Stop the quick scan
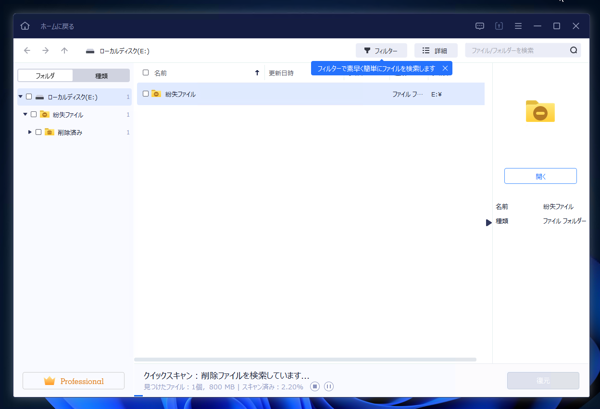Viewport: 600px width, 409px height. tap(315, 386)
